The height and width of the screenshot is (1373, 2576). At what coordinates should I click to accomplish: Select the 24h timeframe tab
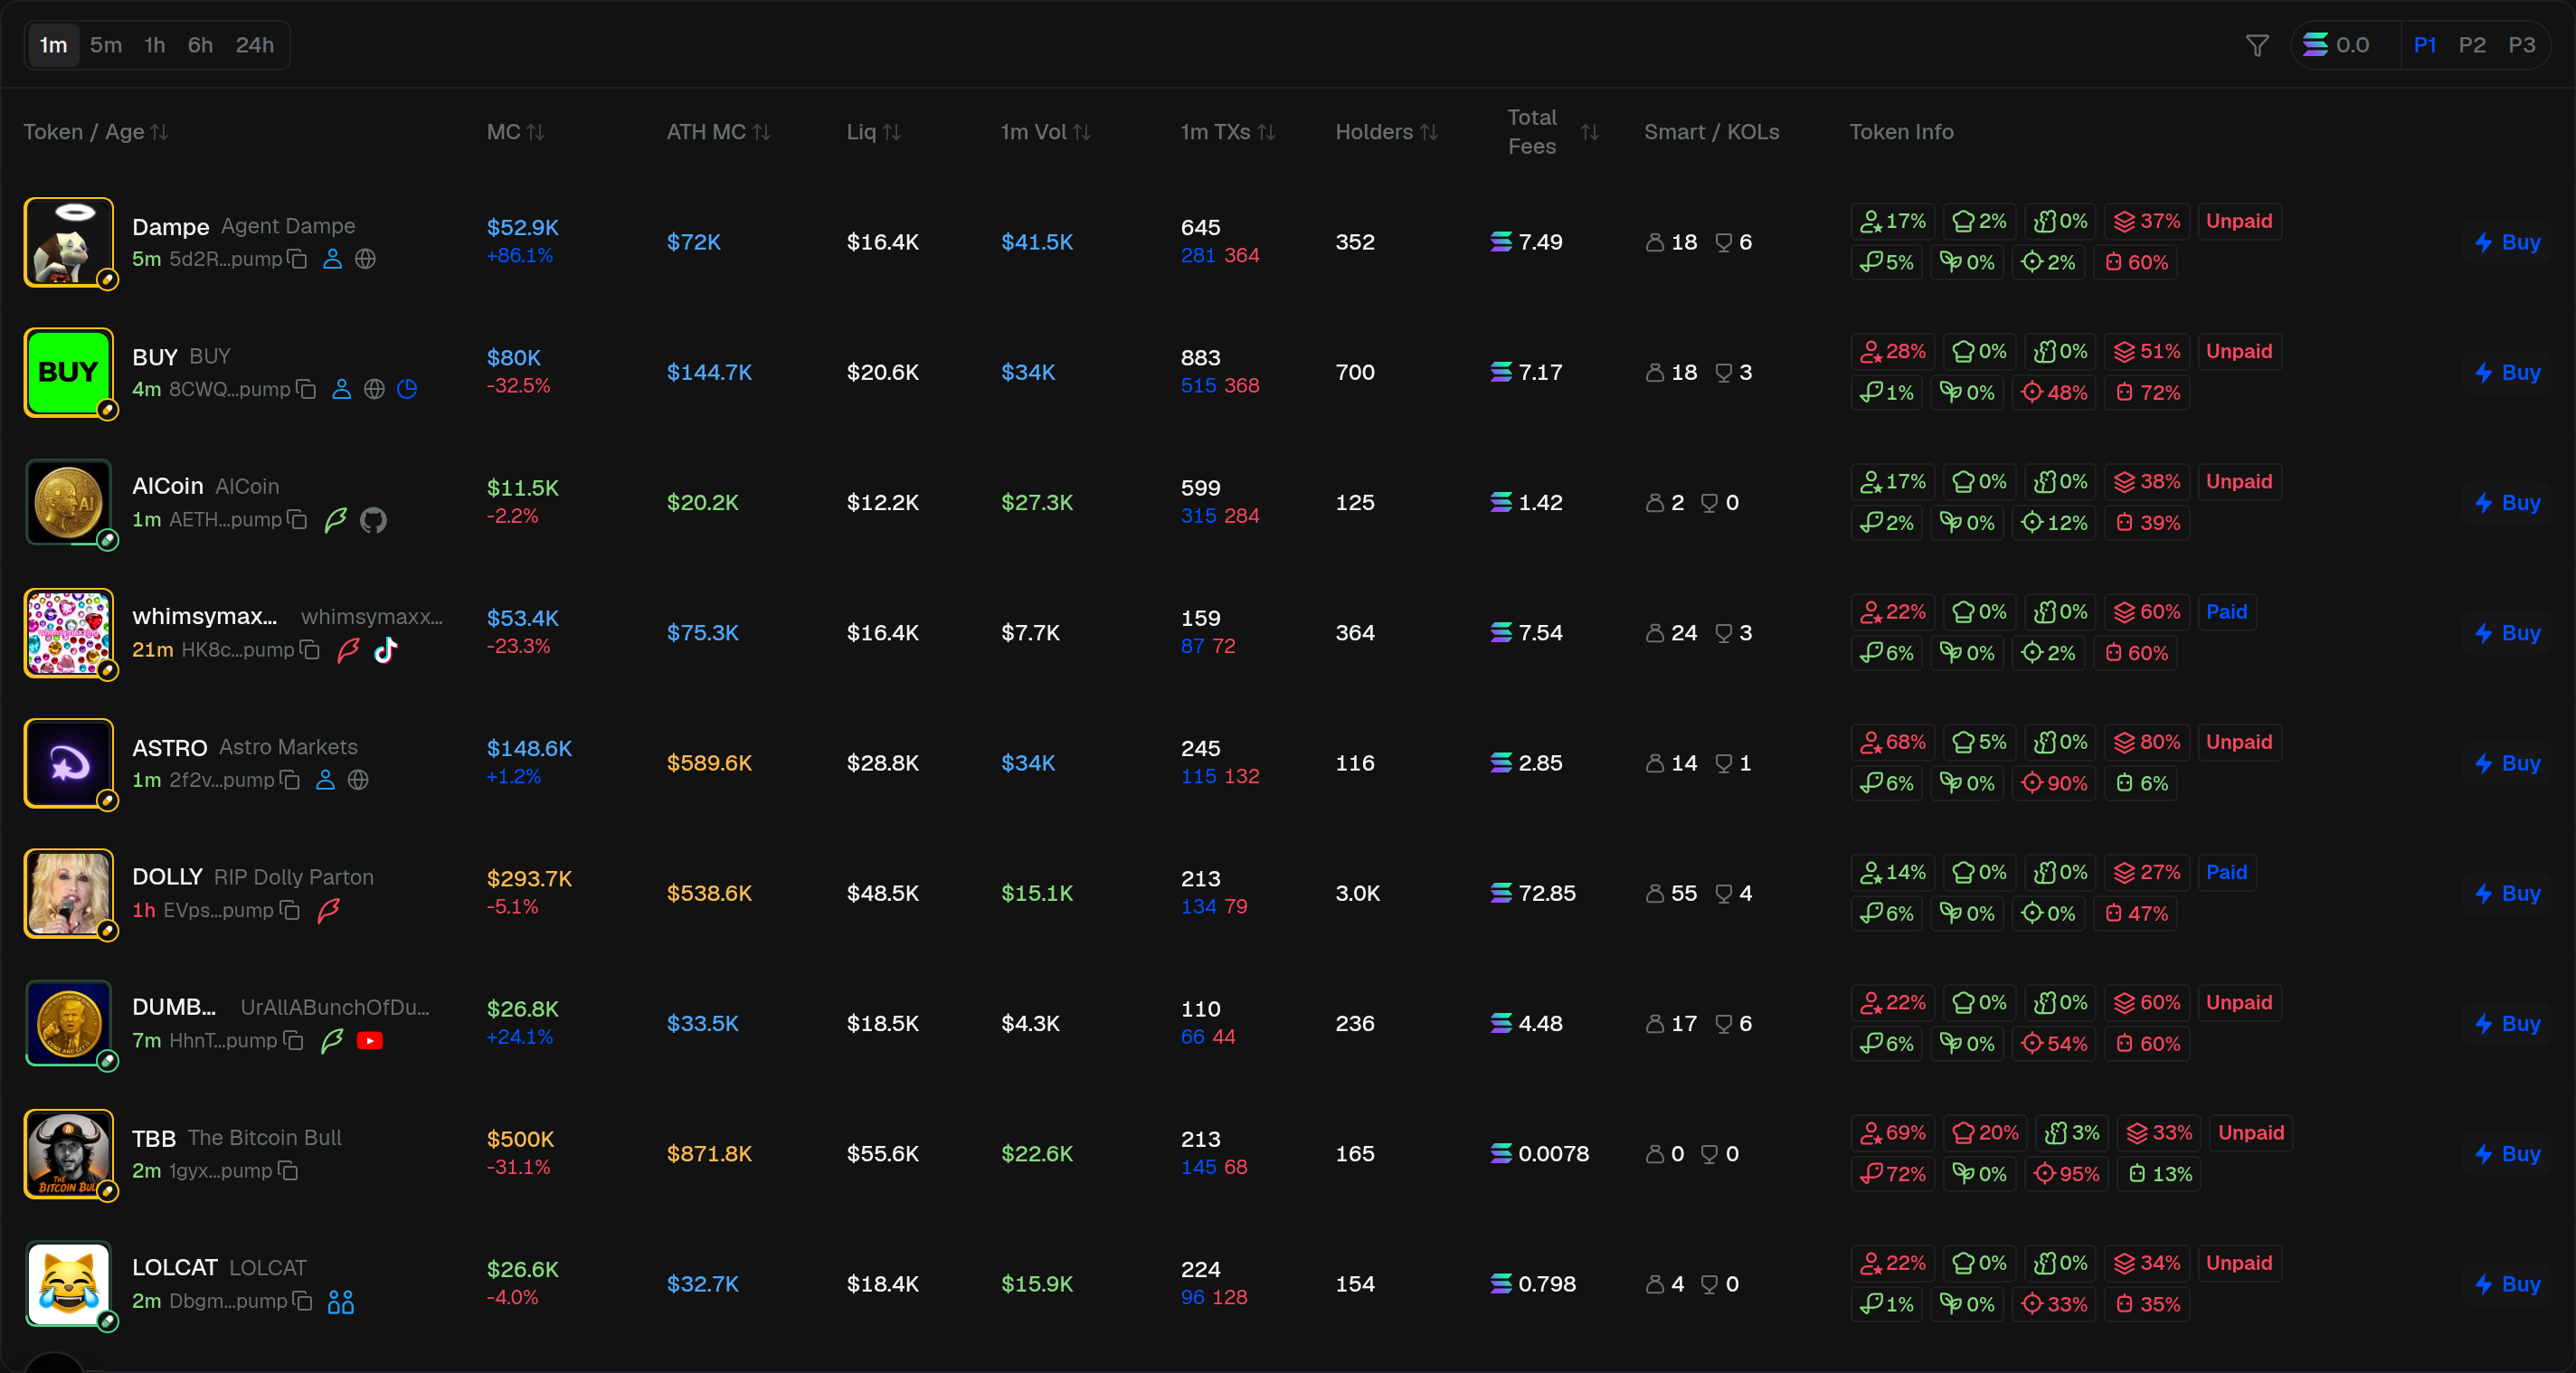pos(254,45)
